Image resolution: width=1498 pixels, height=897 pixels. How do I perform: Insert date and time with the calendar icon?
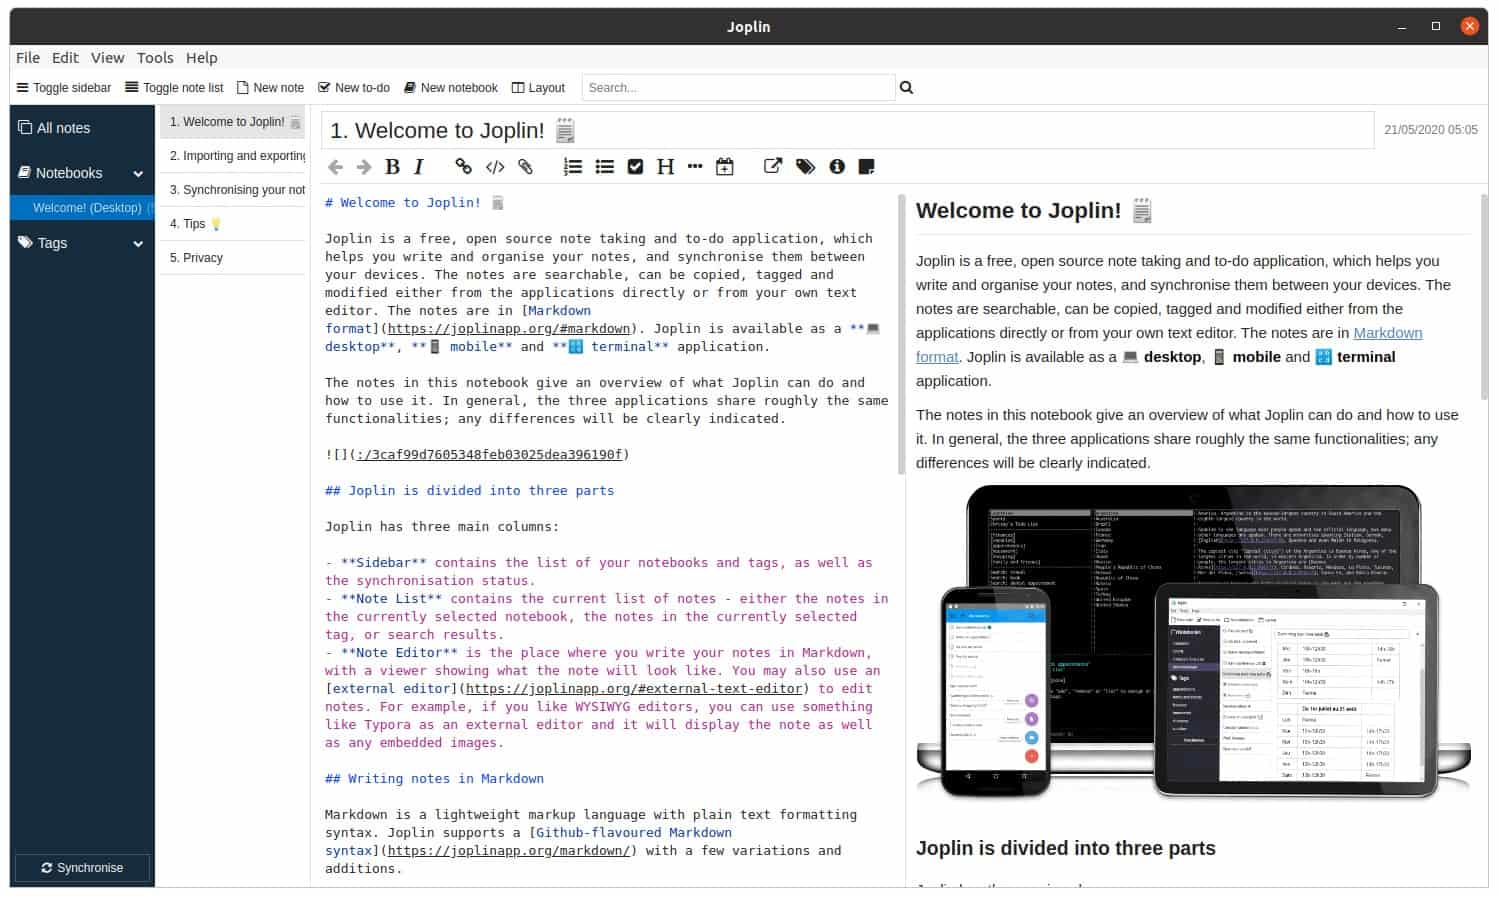pyautogui.click(x=725, y=167)
